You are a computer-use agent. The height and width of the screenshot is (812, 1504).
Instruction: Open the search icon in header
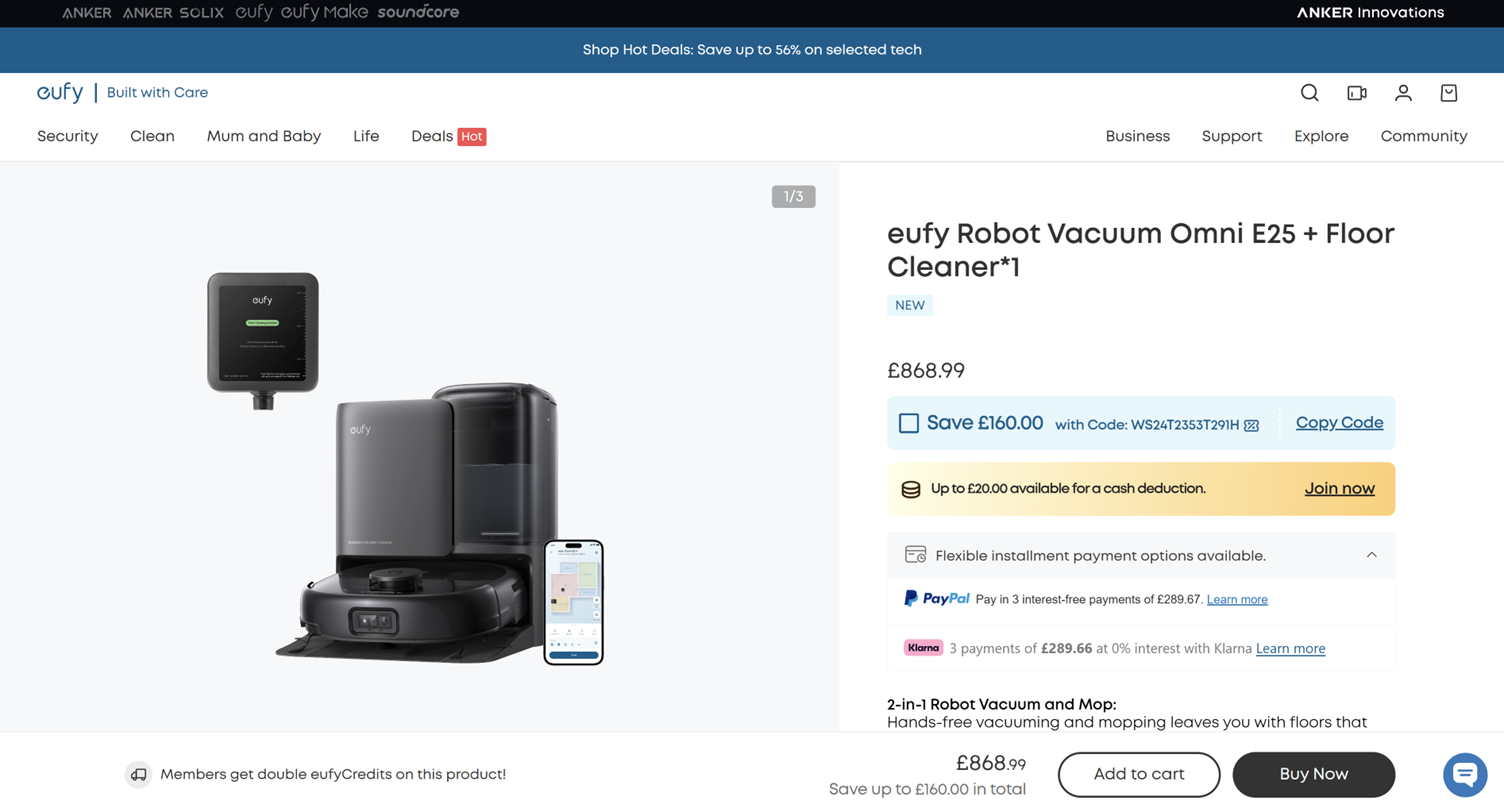[1309, 93]
